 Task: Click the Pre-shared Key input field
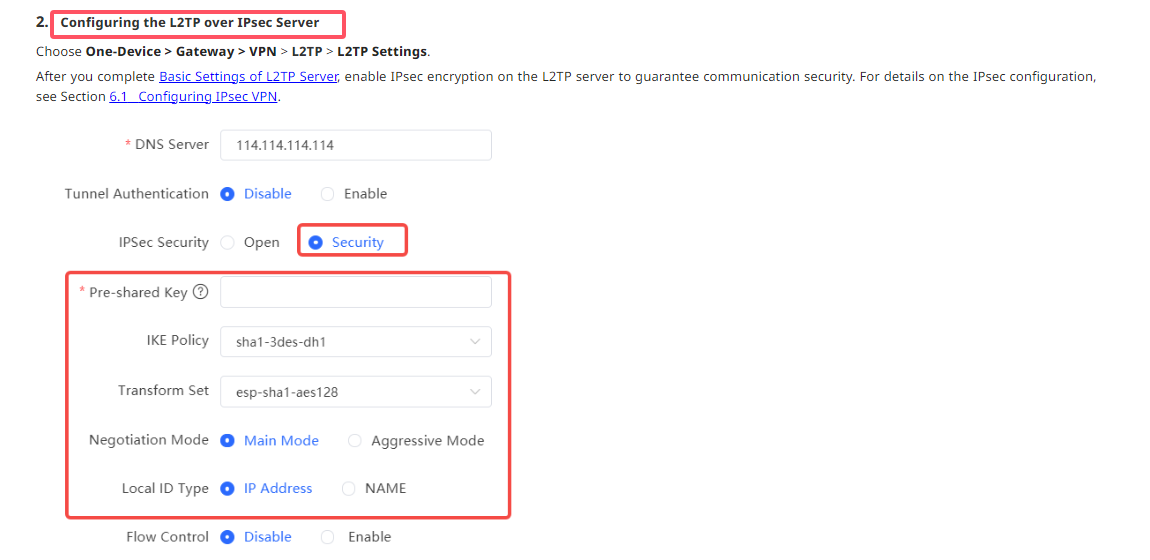coord(356,292)
